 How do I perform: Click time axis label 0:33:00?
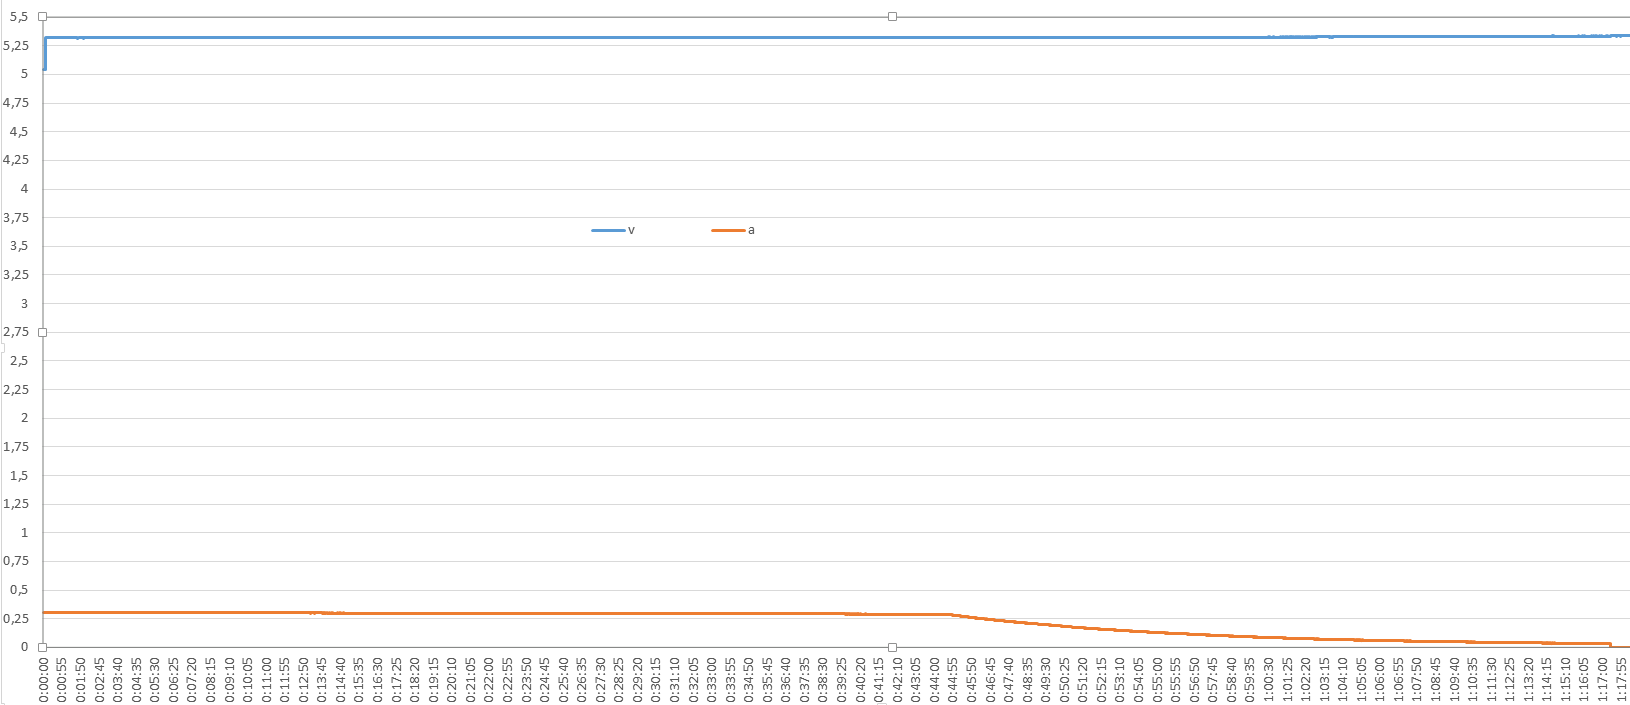(711, 680)
